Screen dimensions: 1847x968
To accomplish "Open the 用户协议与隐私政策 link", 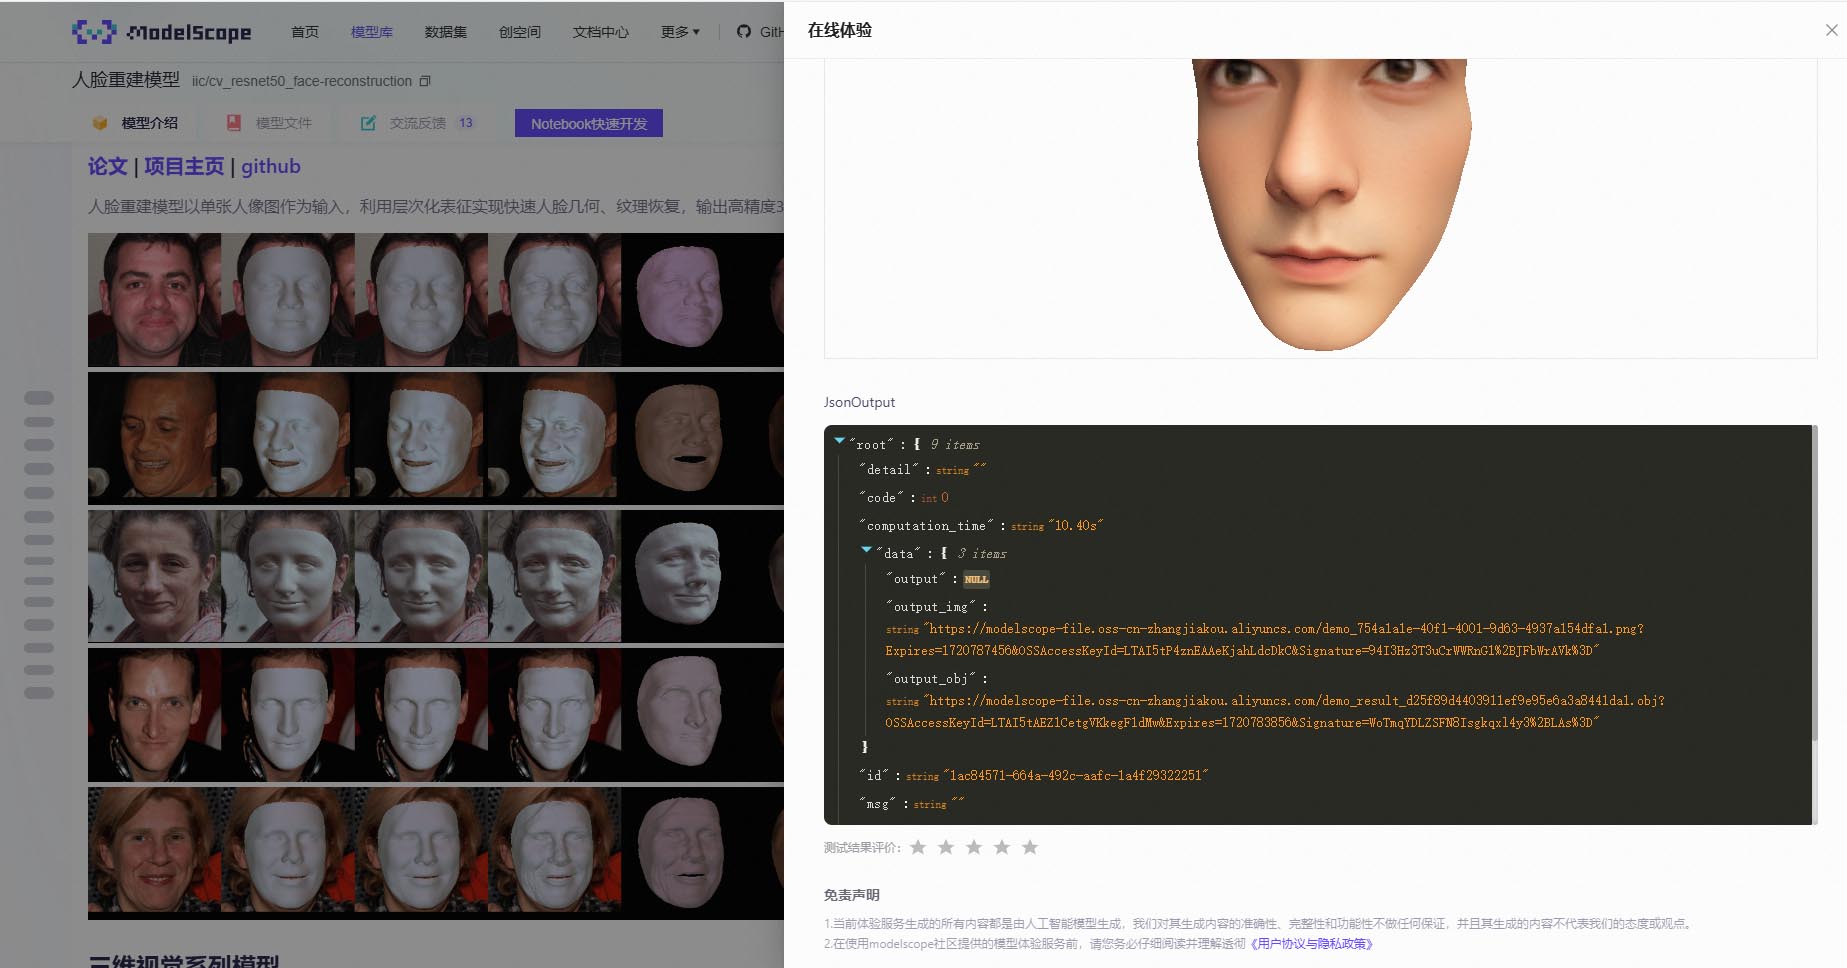I will pos(1311,943).
